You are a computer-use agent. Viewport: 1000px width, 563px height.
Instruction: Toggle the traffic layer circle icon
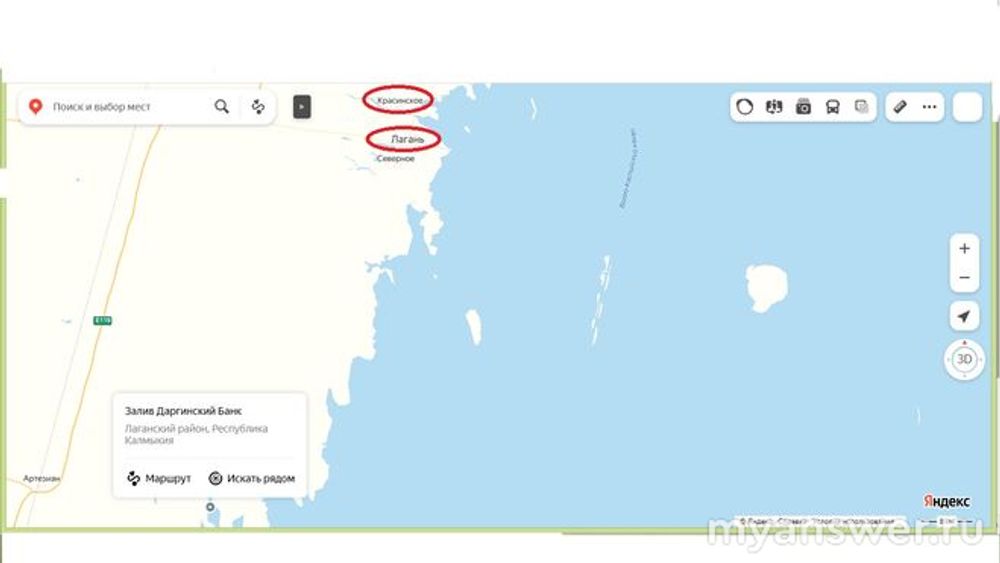pyautogui.click(x=744, y=106)
